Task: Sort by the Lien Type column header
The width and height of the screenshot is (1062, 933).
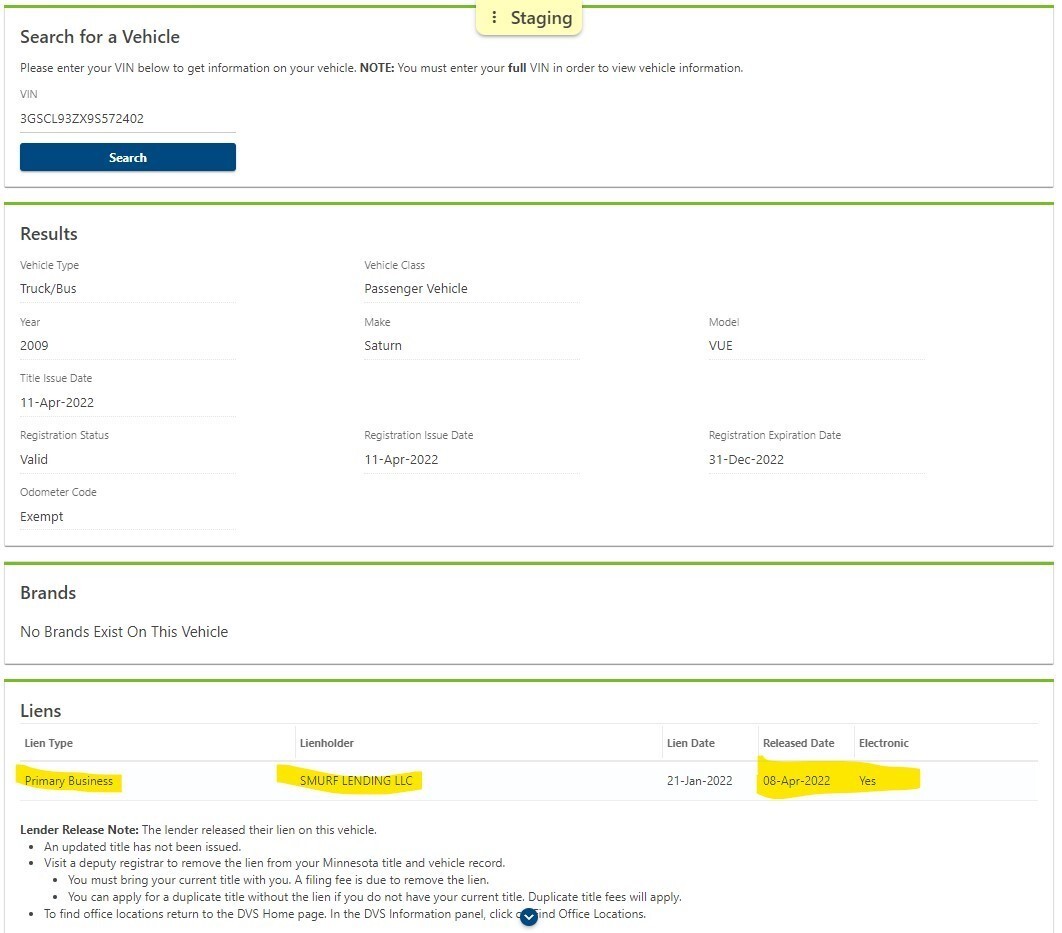Action: [49, 743]
